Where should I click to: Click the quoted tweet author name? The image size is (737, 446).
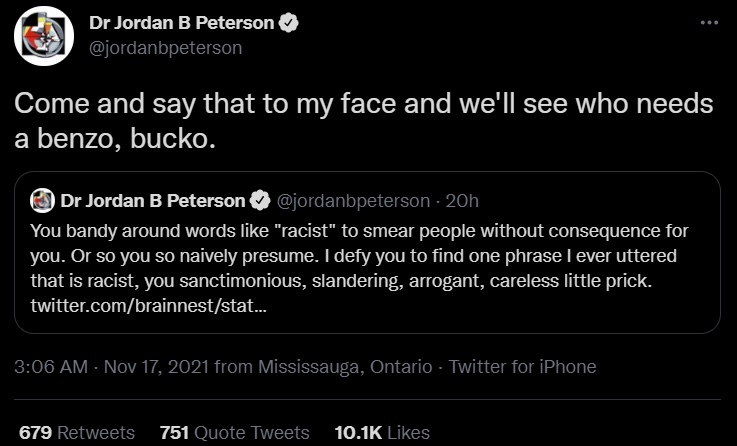153,201
